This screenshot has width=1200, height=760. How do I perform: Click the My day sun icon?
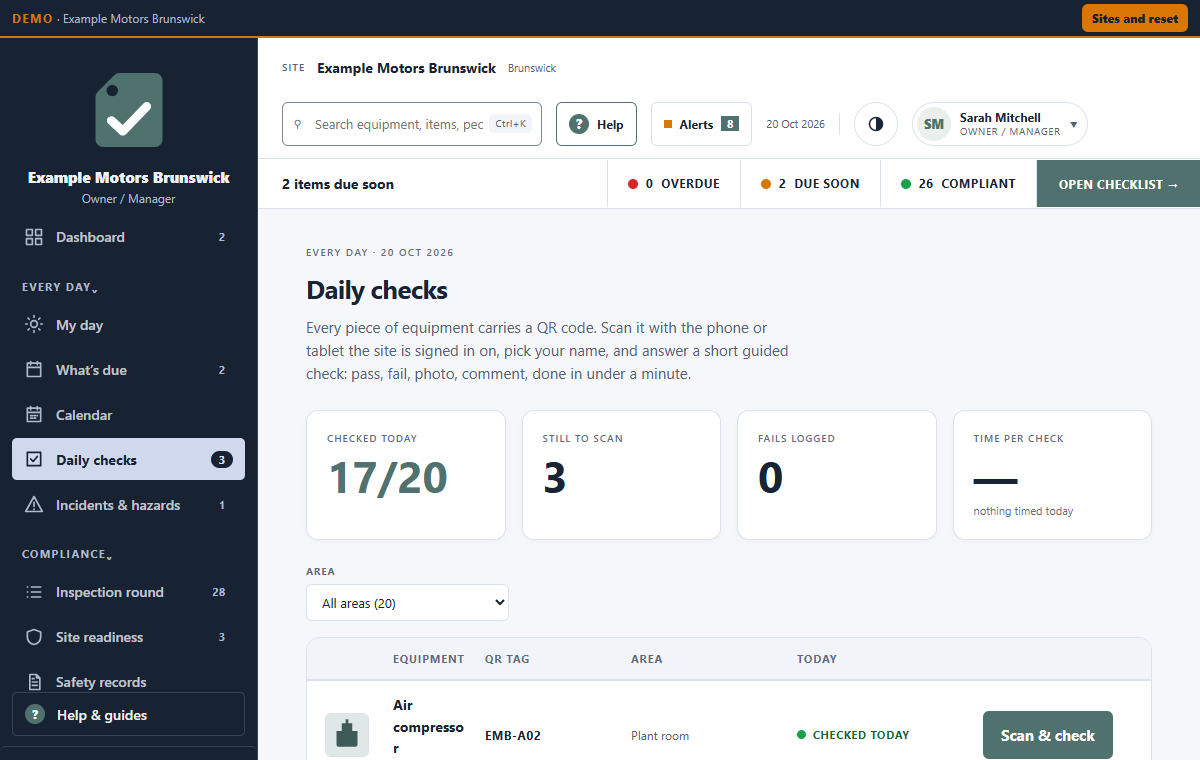pos(34,325)
